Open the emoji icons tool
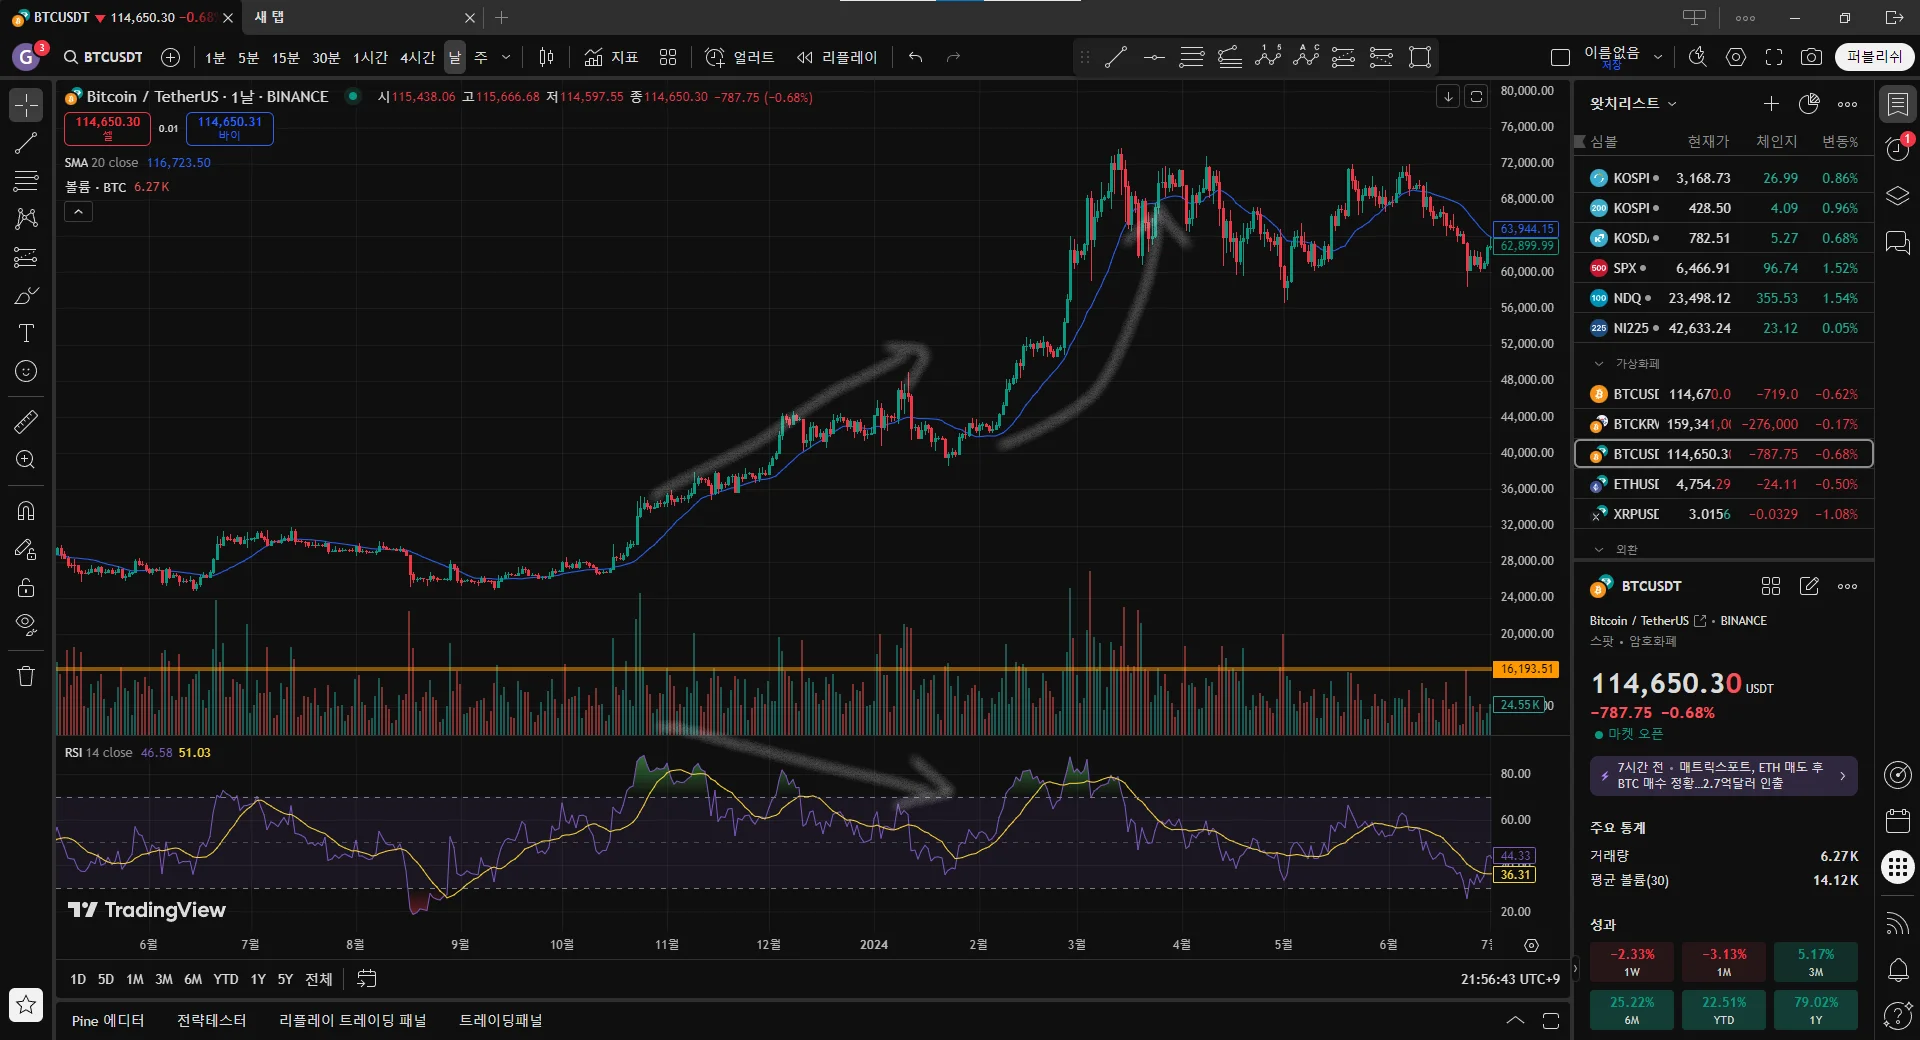The height and width of the screenshot is (1040, 1920). coord(26,371)
